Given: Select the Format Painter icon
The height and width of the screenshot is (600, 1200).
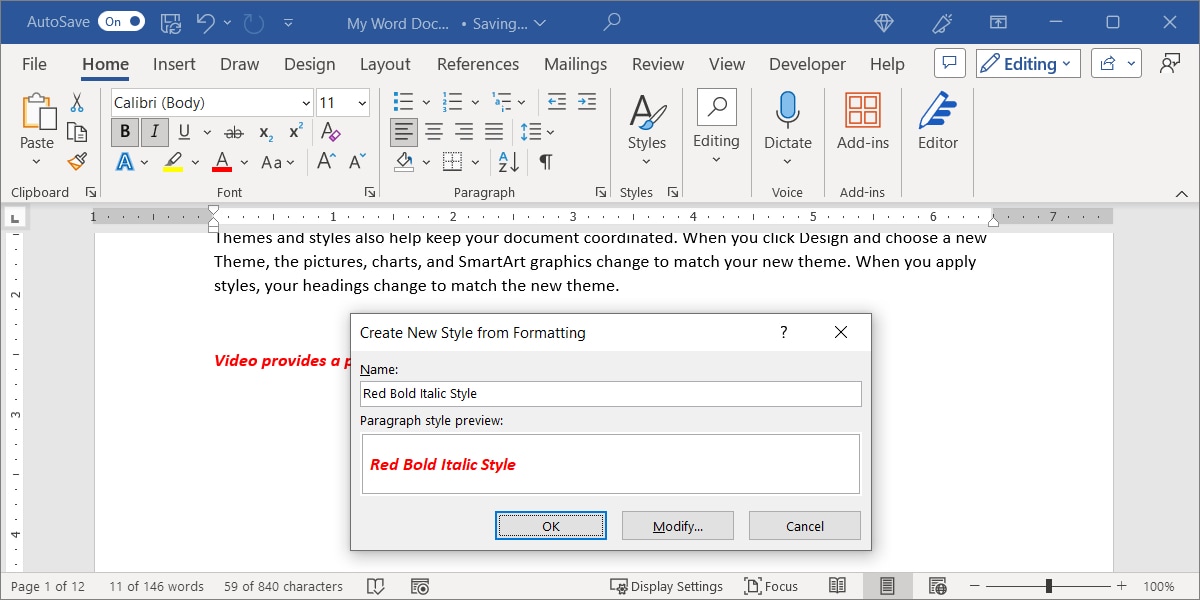Looking at the screenshot, I should [x=77, y=161].
